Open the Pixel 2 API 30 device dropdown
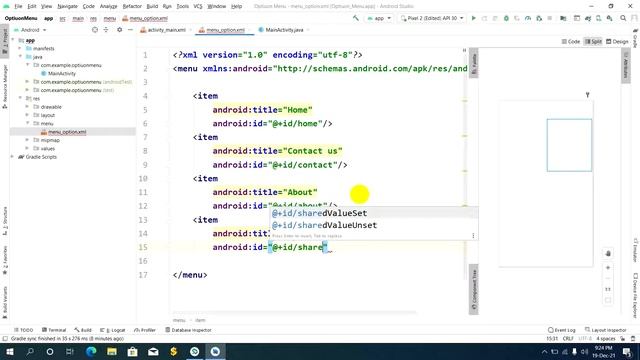The height and width of the screenshot is (360, 640). 432,18
